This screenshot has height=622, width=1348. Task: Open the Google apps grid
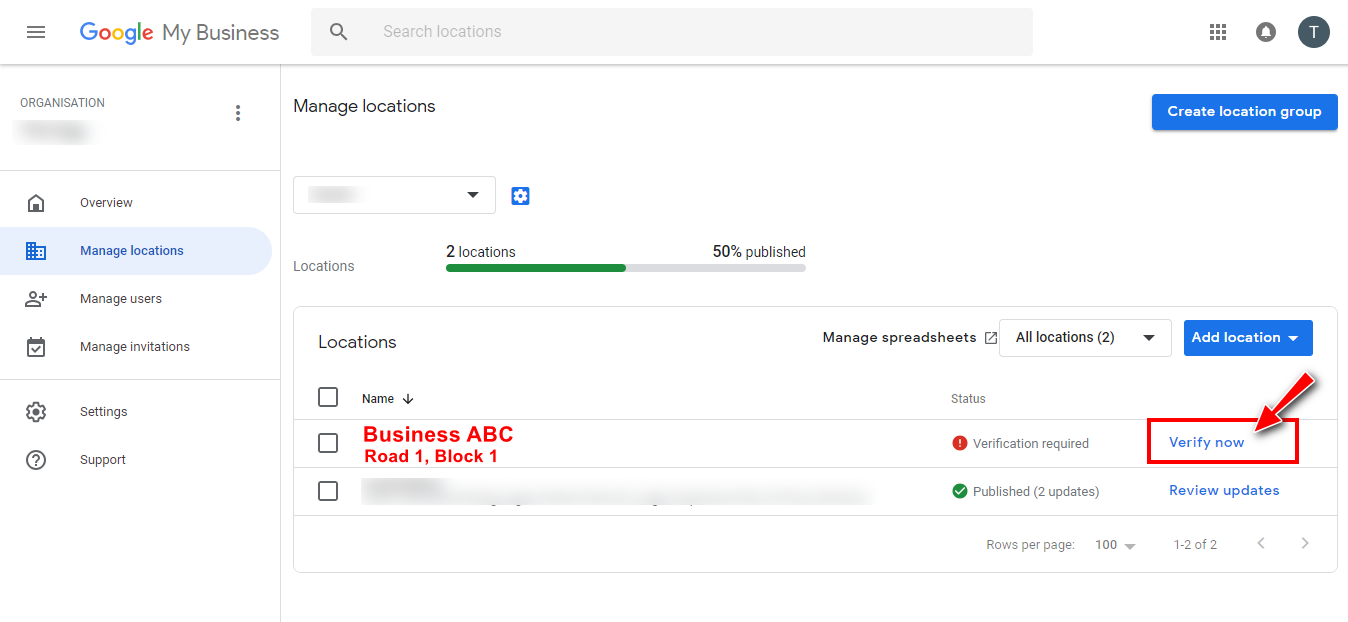tap(1217, 32)
